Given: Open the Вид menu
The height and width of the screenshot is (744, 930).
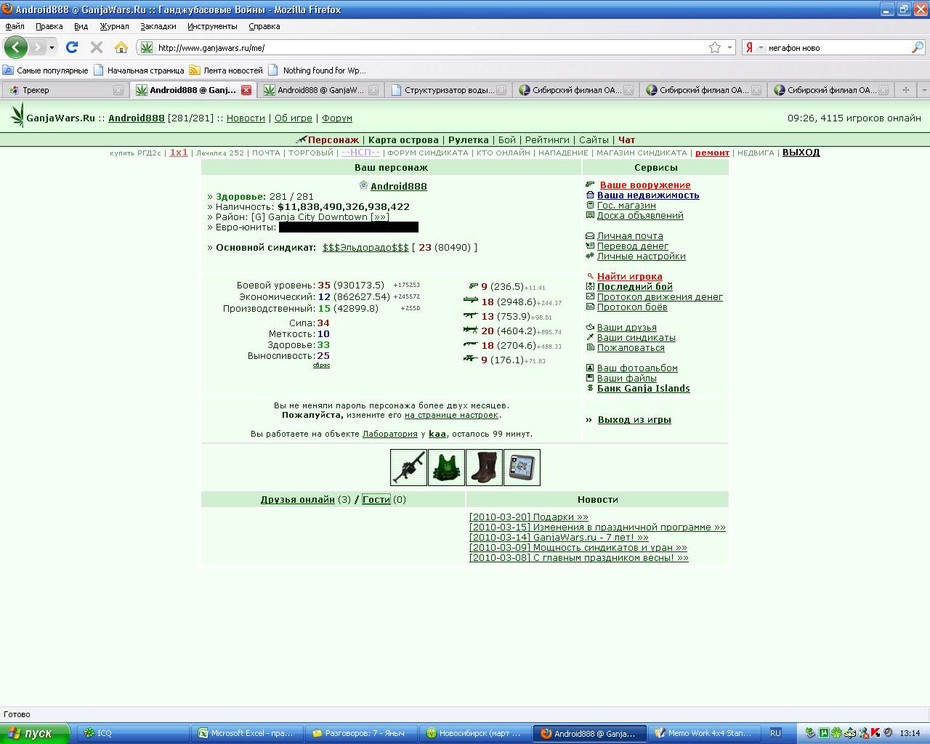Looking at the screenshot, I should (81, 26).
